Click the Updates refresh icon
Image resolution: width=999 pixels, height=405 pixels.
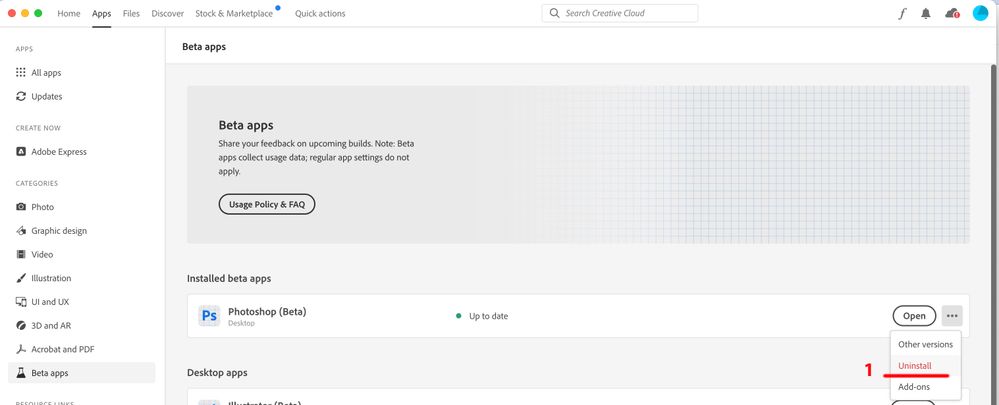(x=21, y=97)
